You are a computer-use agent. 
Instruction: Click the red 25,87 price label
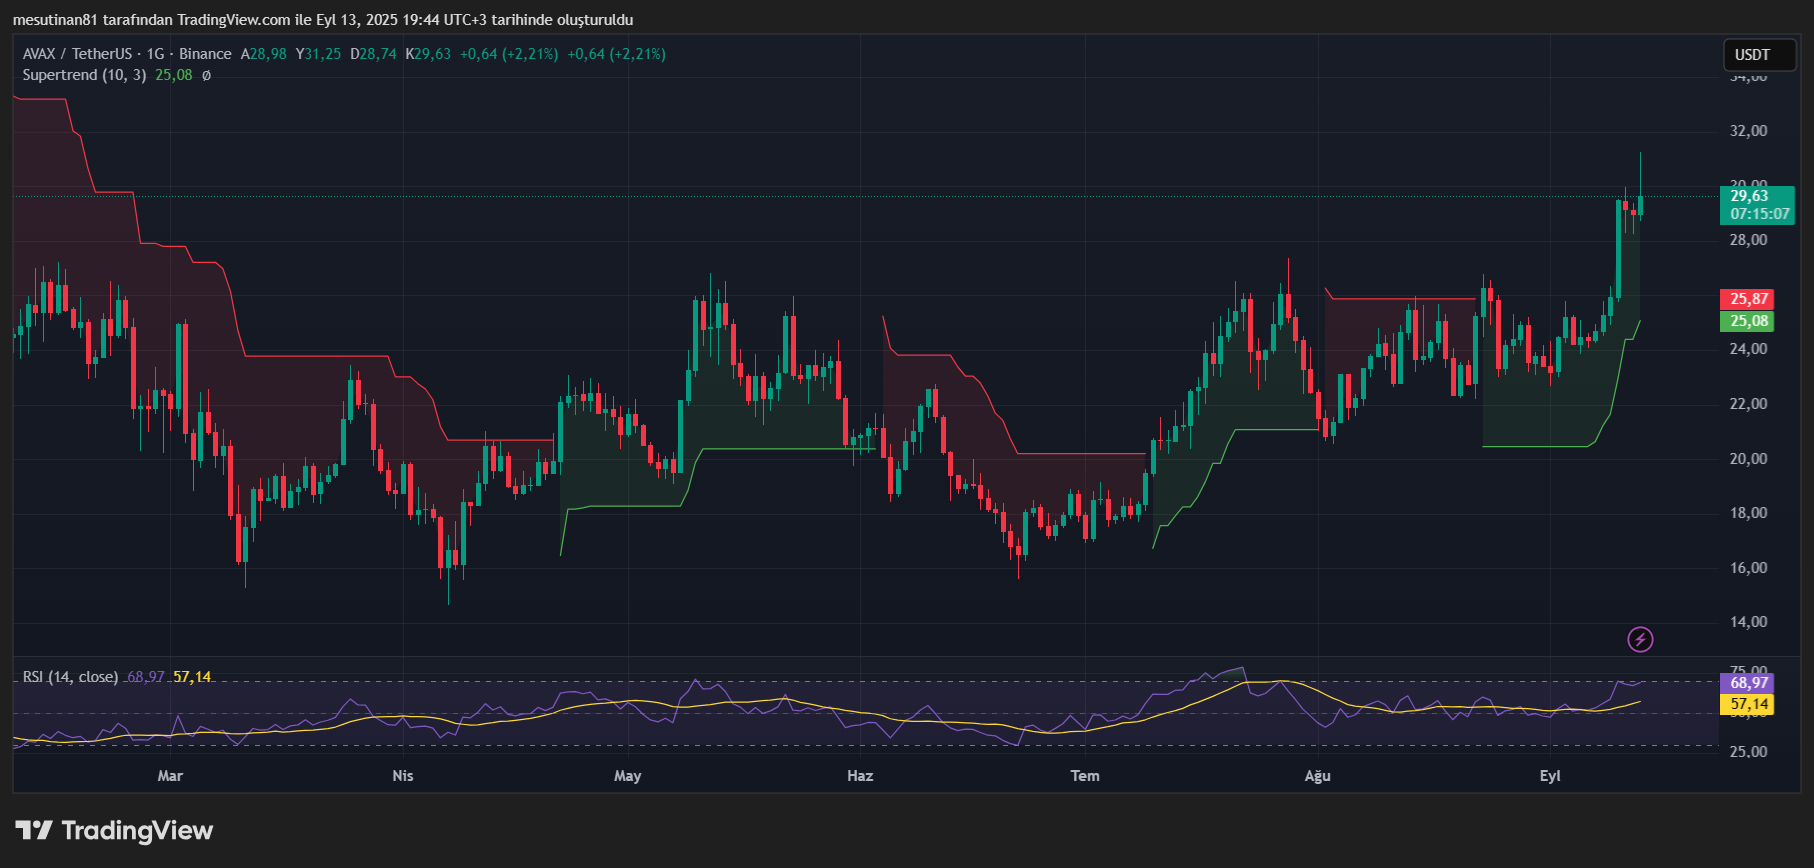click(x=1749, y=299)
